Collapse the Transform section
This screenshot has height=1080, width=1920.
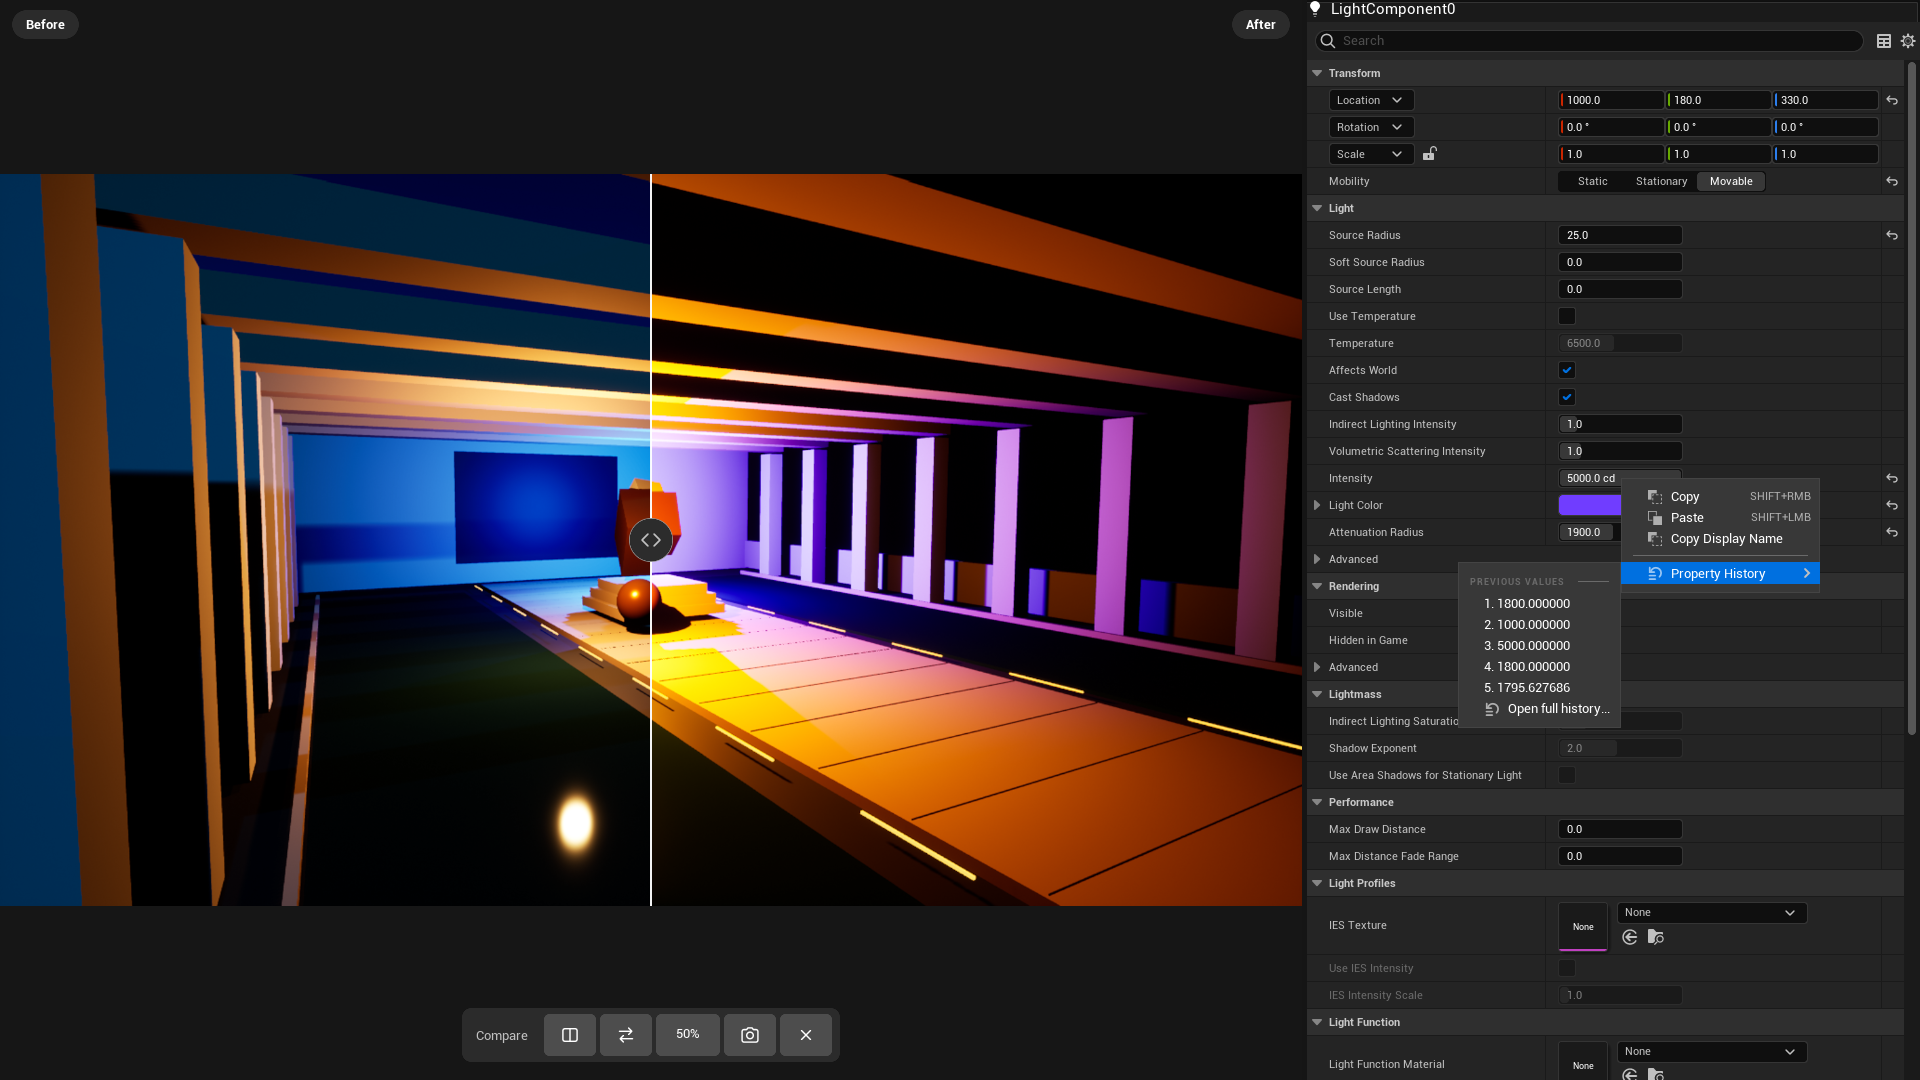pyautogui.click(x=1317, y=73)
